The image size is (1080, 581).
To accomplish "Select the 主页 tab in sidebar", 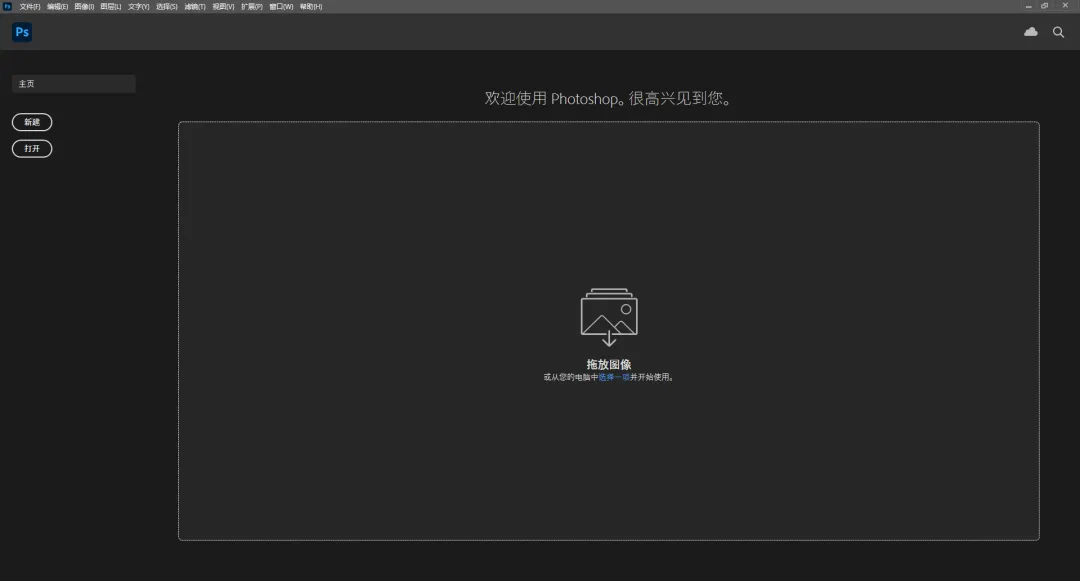I will [x=74, y=83].
